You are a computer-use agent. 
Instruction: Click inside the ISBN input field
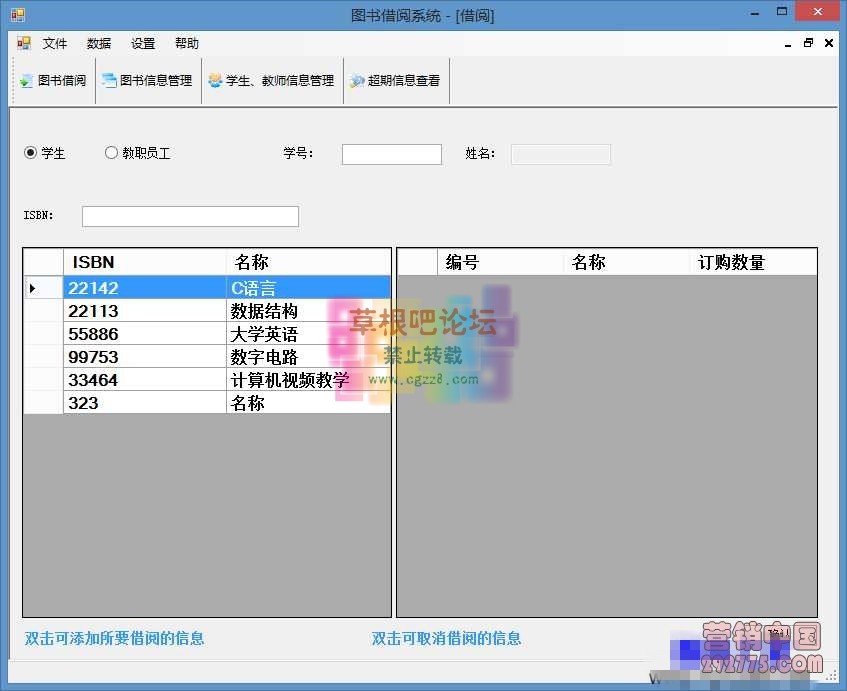pyautogui.click(x=190, y=215)
